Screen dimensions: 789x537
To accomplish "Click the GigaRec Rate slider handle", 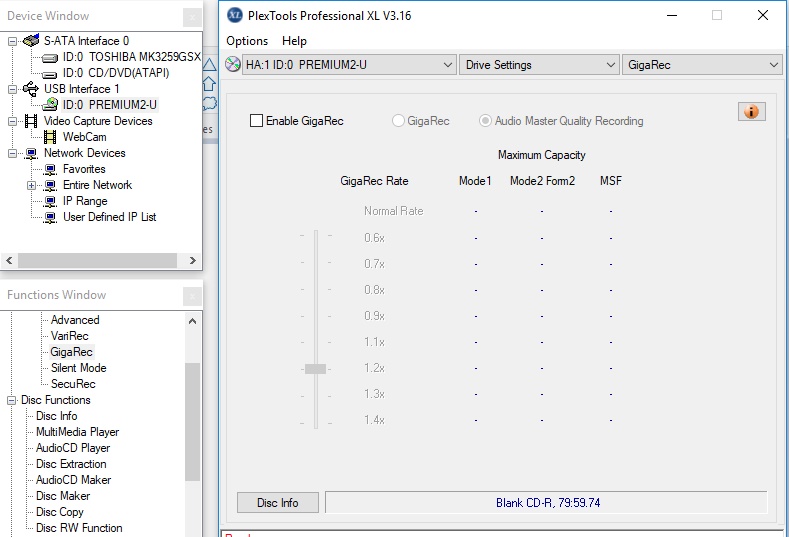I will (315, 369).
